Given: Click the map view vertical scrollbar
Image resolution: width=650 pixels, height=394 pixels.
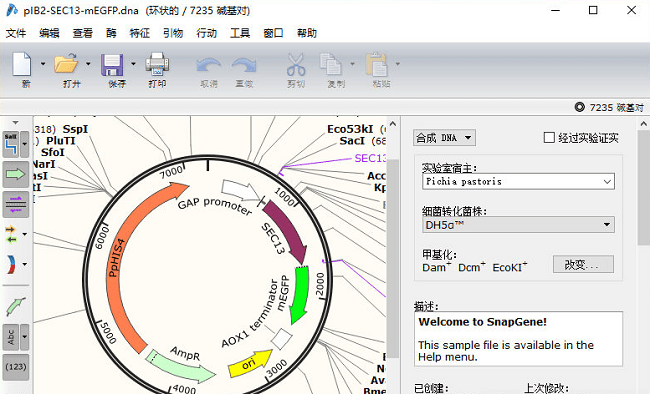Looking at the screenshot, I should (393, 257).
